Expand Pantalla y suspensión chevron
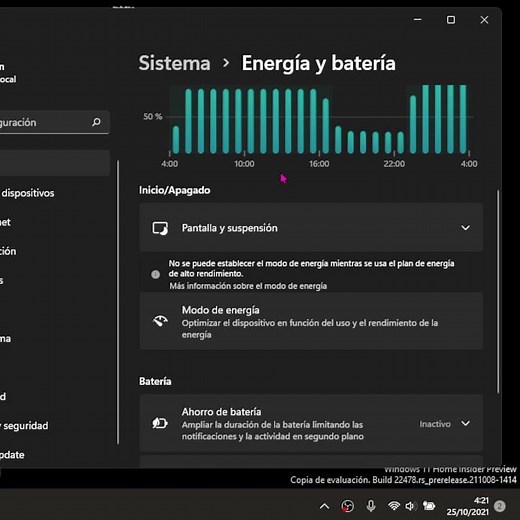Image resolution: width=520 pixels, height=520 pixels. click(x=465, y=228)
